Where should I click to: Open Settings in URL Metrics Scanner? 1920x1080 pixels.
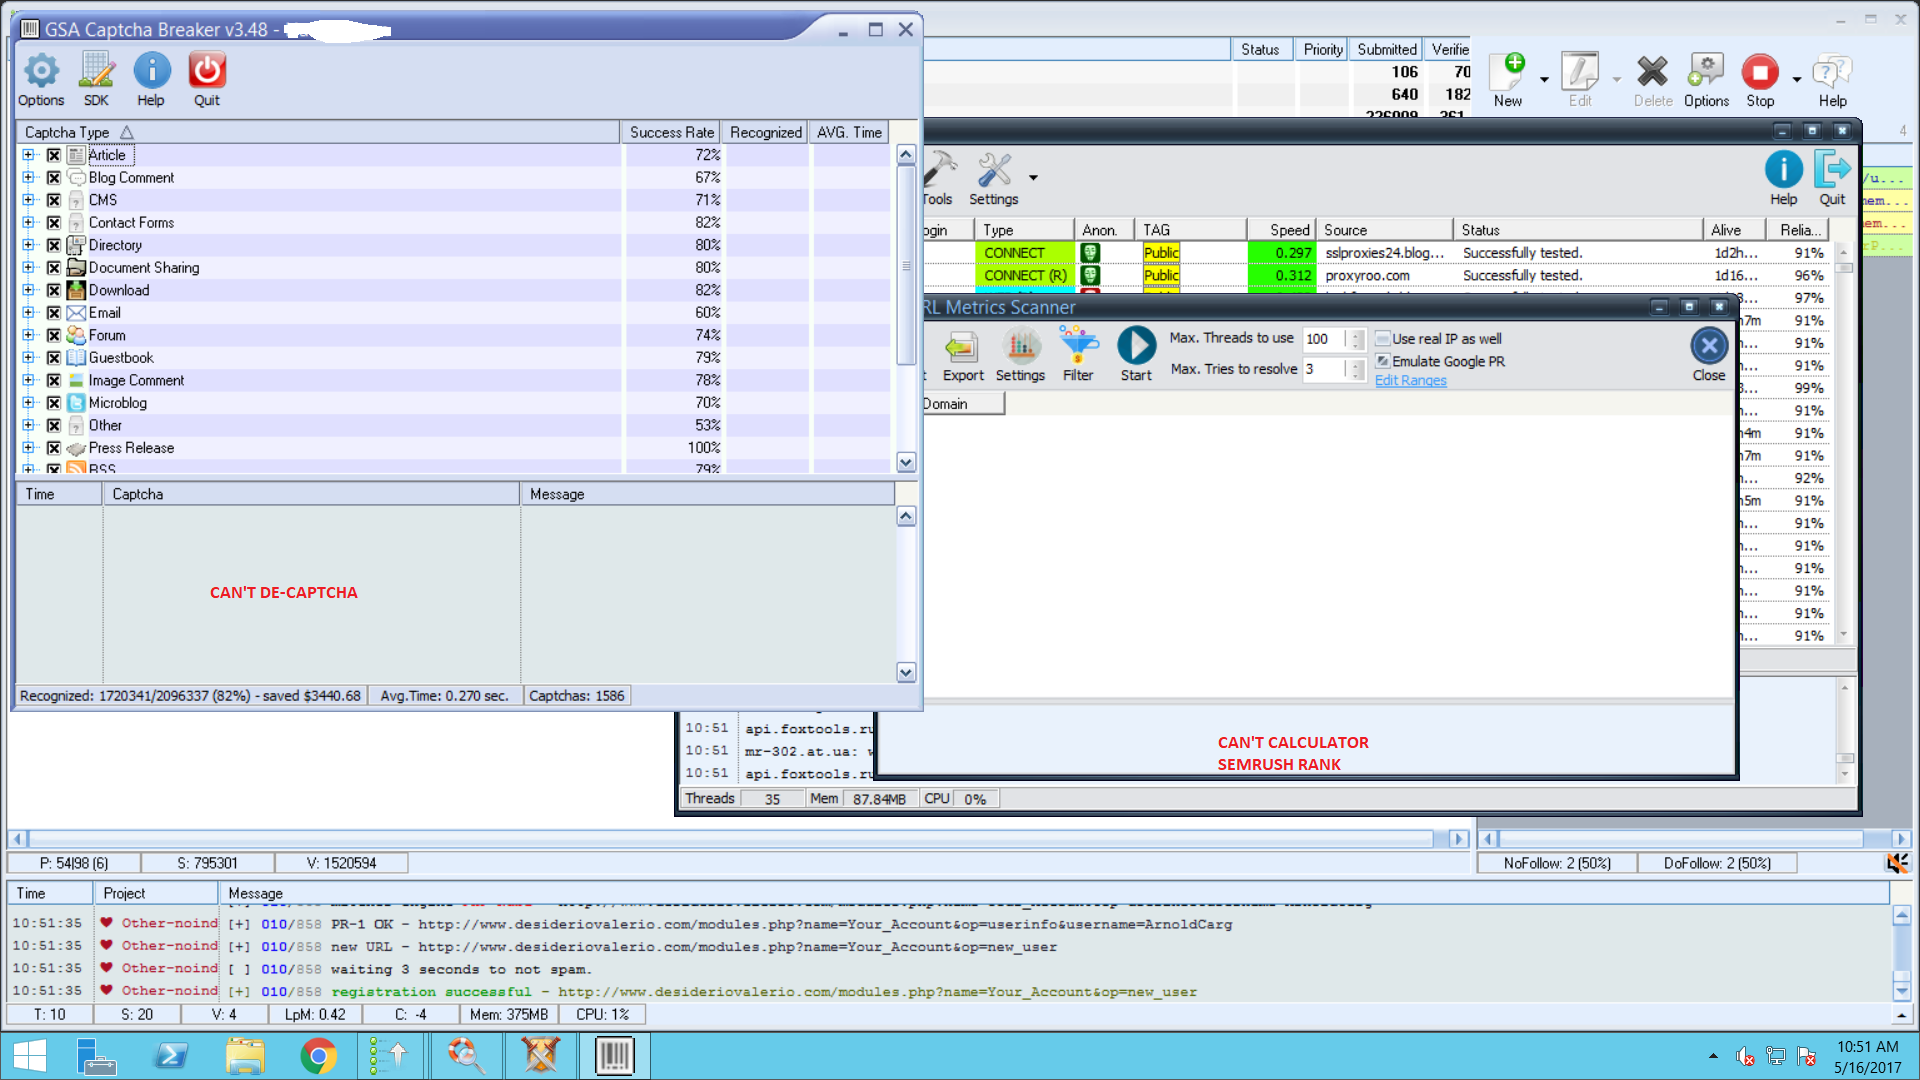[x=1020, y=355]
